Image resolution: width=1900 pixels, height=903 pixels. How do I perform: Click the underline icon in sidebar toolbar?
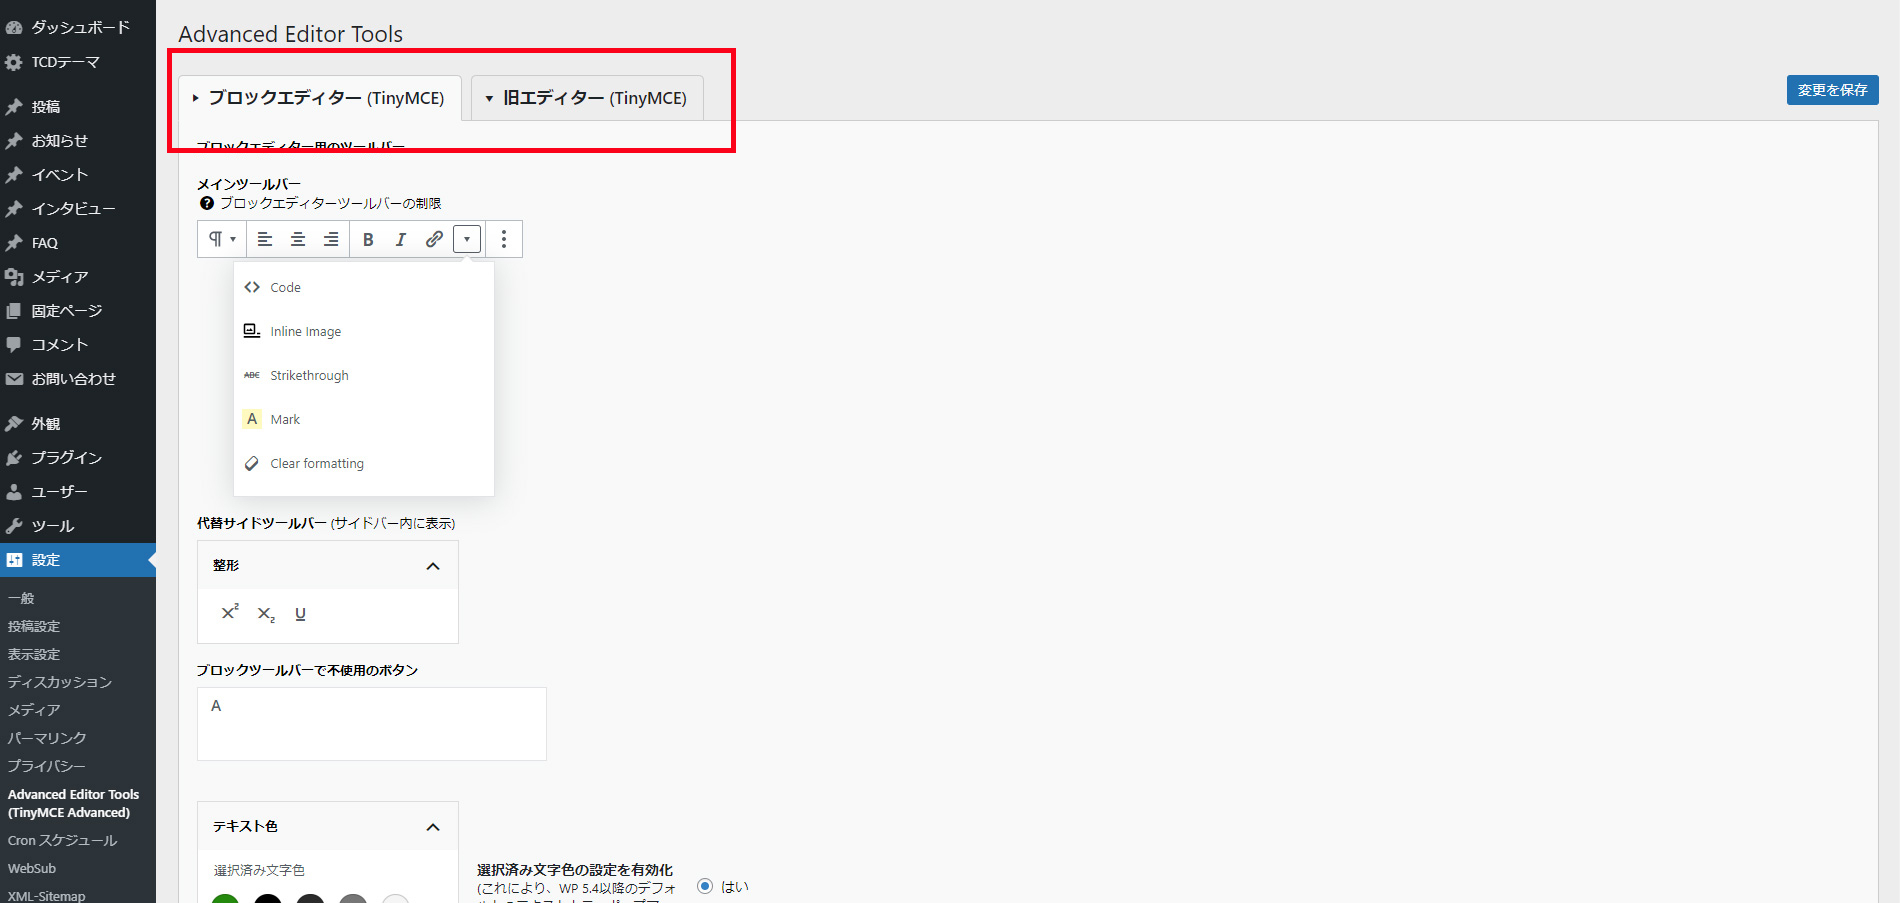(300, 614)
